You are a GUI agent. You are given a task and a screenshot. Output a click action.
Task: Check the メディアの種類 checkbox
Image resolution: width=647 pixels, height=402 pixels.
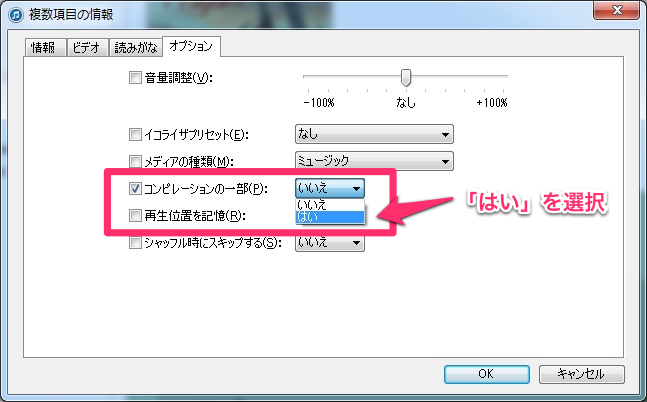[135, 161]
